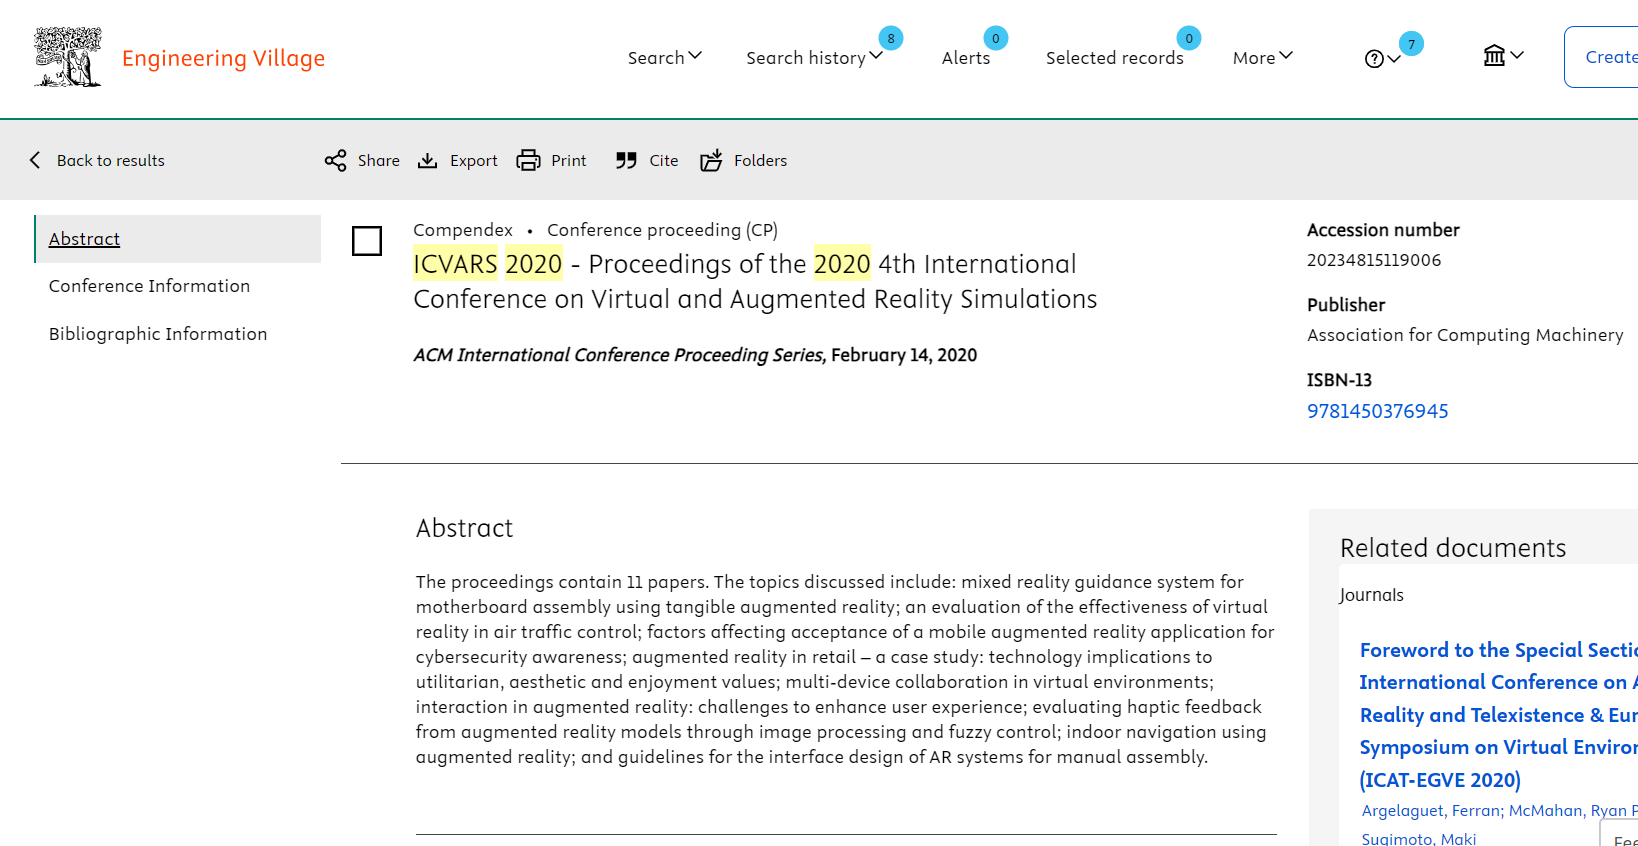The image size is (1638, 846).
Task: Click the Journals label under Related documents
Action: (1371, 595)
